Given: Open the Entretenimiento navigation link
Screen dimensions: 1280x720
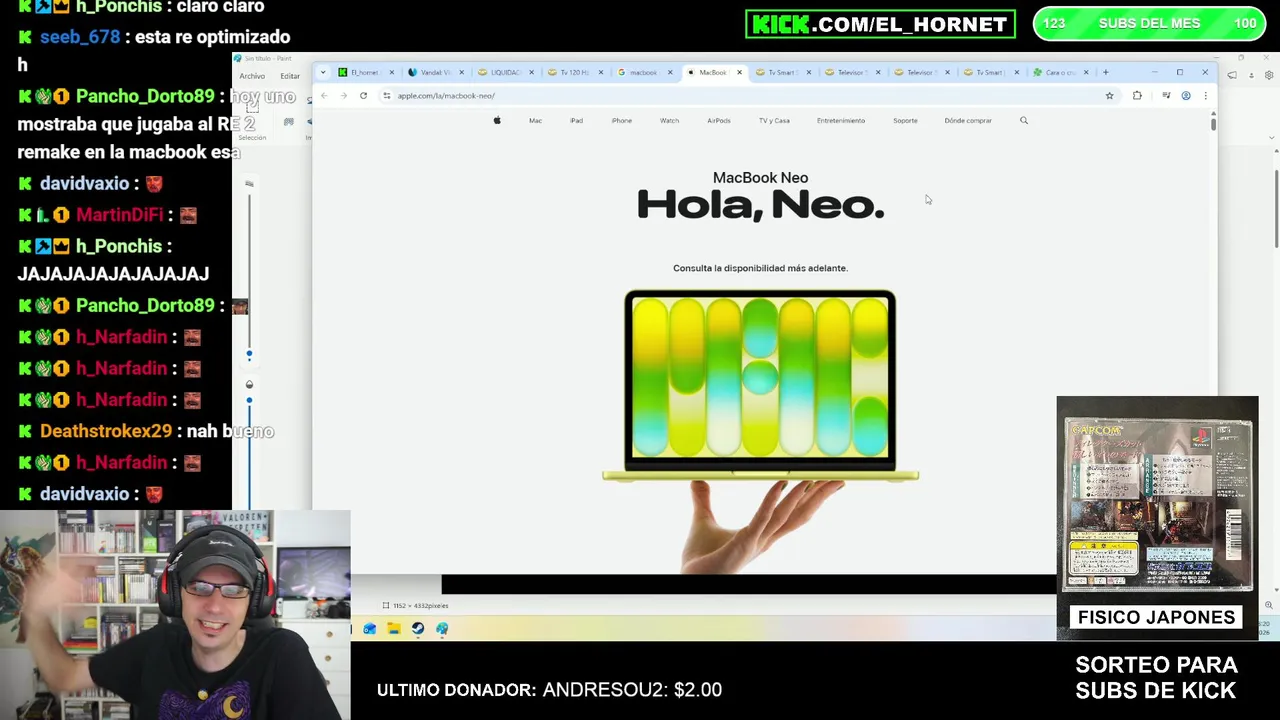Looking at the screenshot, I should [x=840, y=120].
